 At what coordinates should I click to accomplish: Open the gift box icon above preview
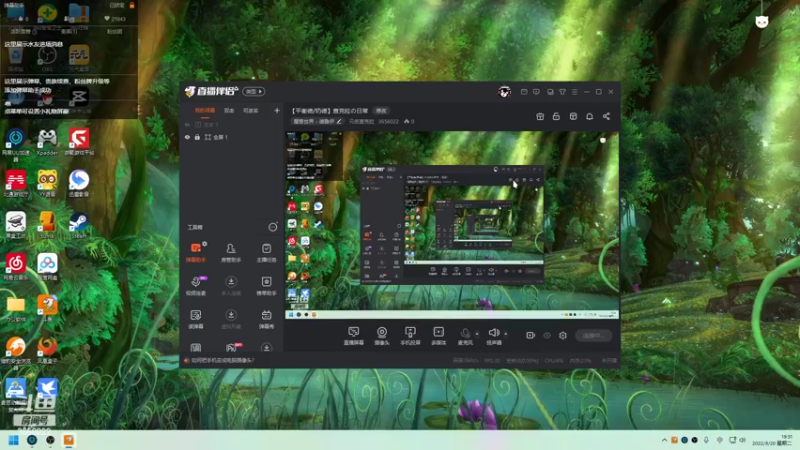coord(540,116)
